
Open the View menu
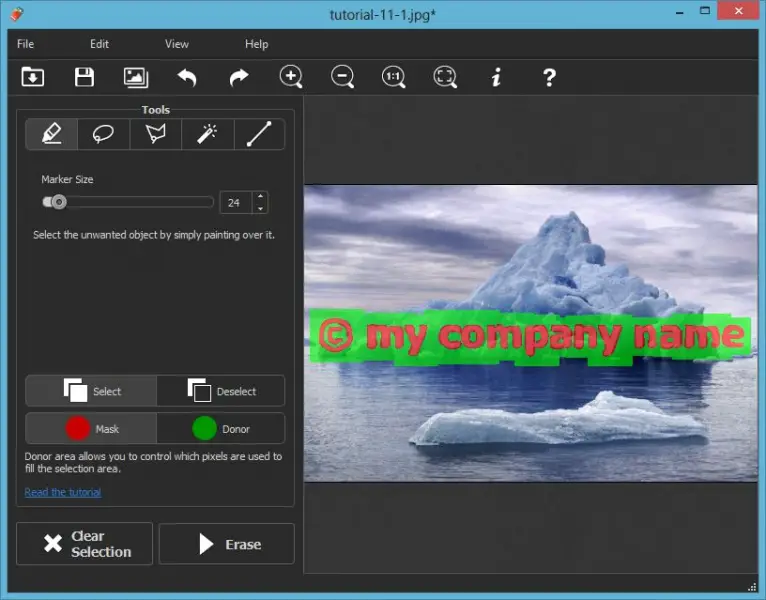tap(177, 44)
